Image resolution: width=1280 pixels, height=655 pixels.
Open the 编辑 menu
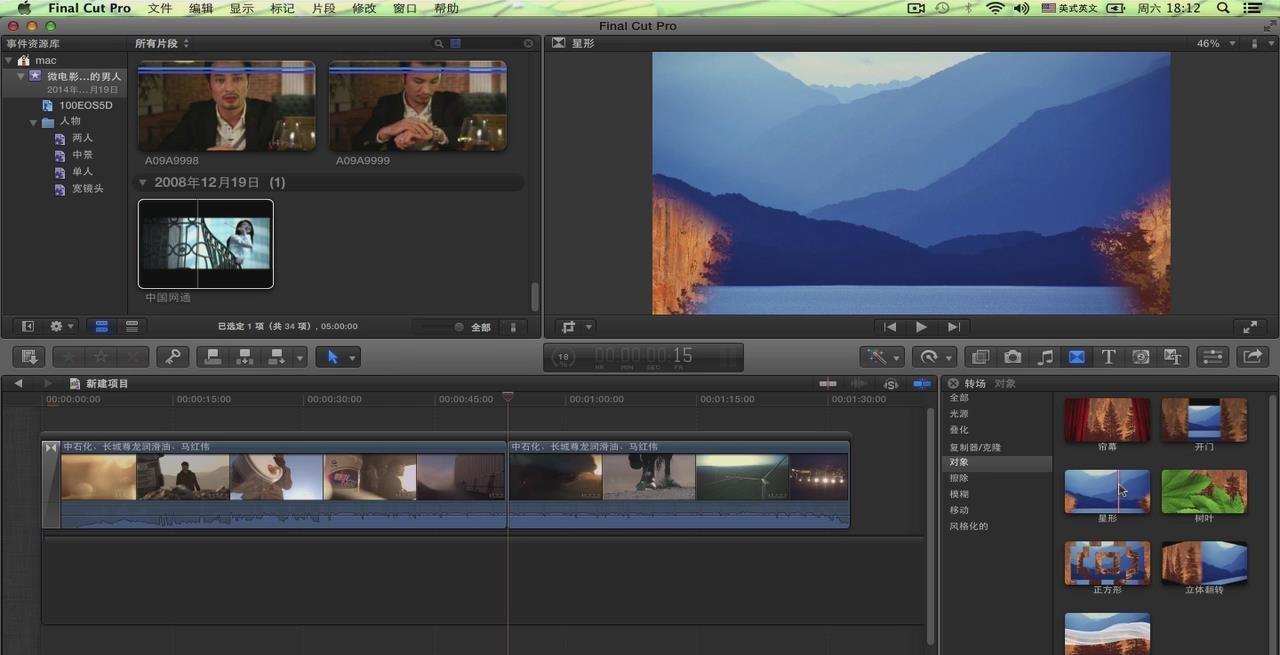(201, 8)
